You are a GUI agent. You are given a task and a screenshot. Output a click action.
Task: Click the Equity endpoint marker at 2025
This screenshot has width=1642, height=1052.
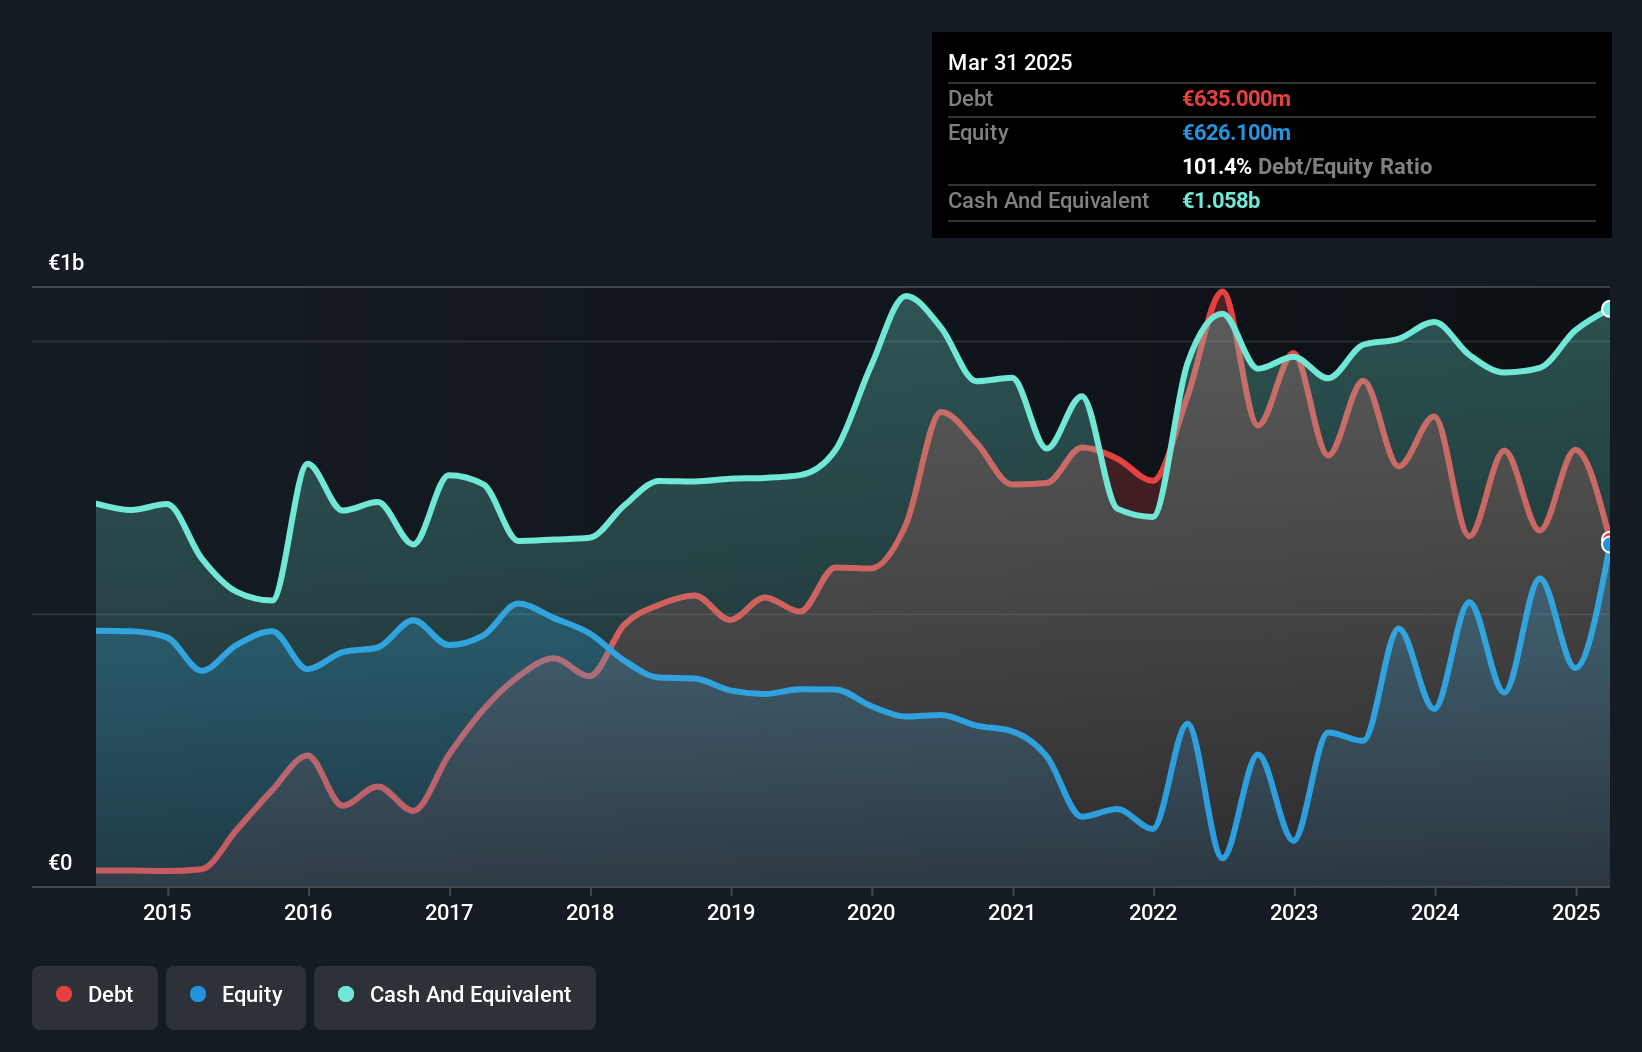(x=1608, y=545)
